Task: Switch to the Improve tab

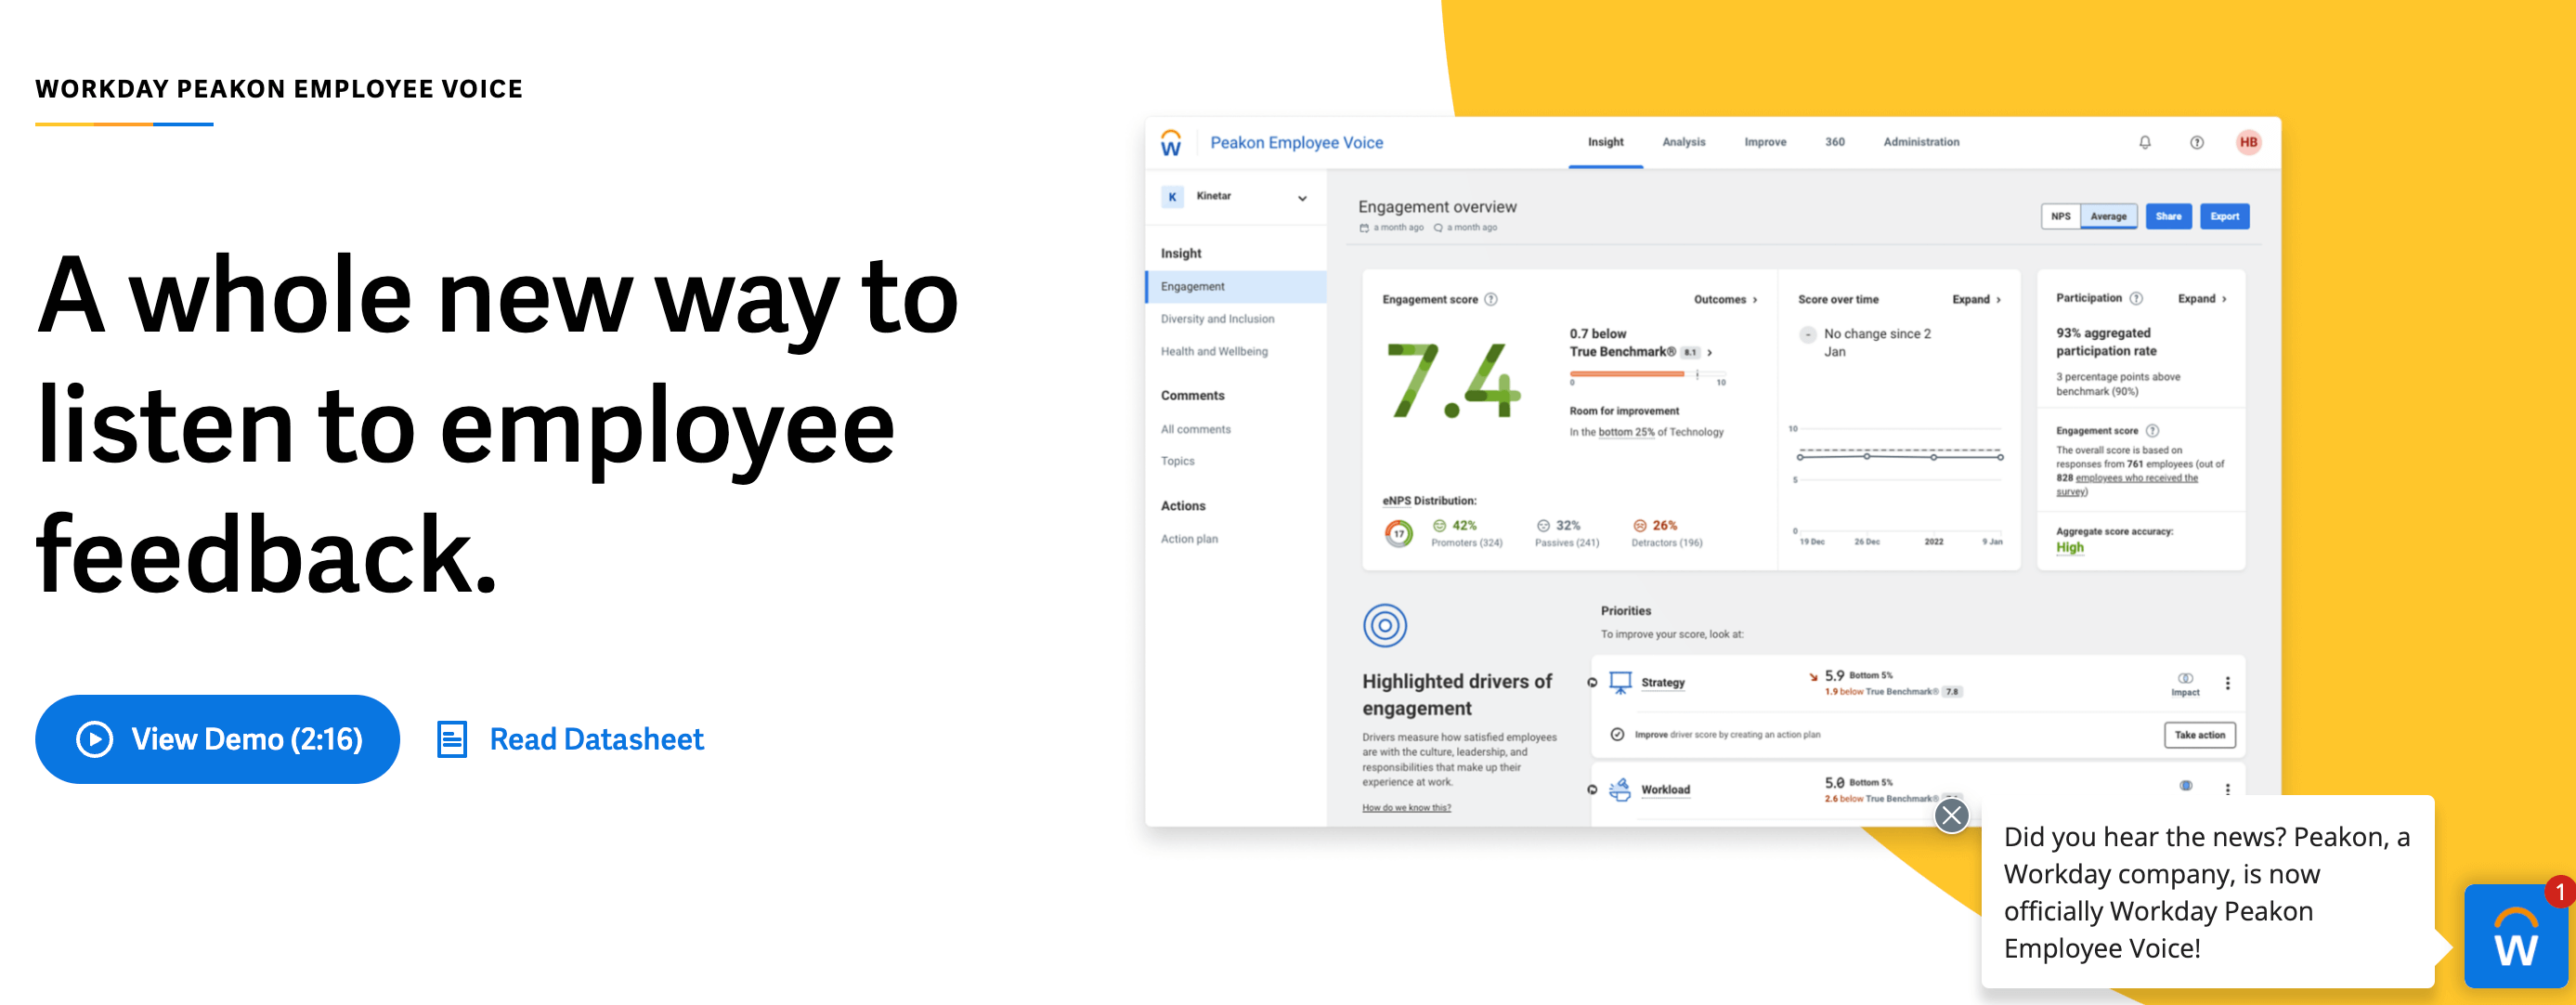Action: coord(1765,142)
